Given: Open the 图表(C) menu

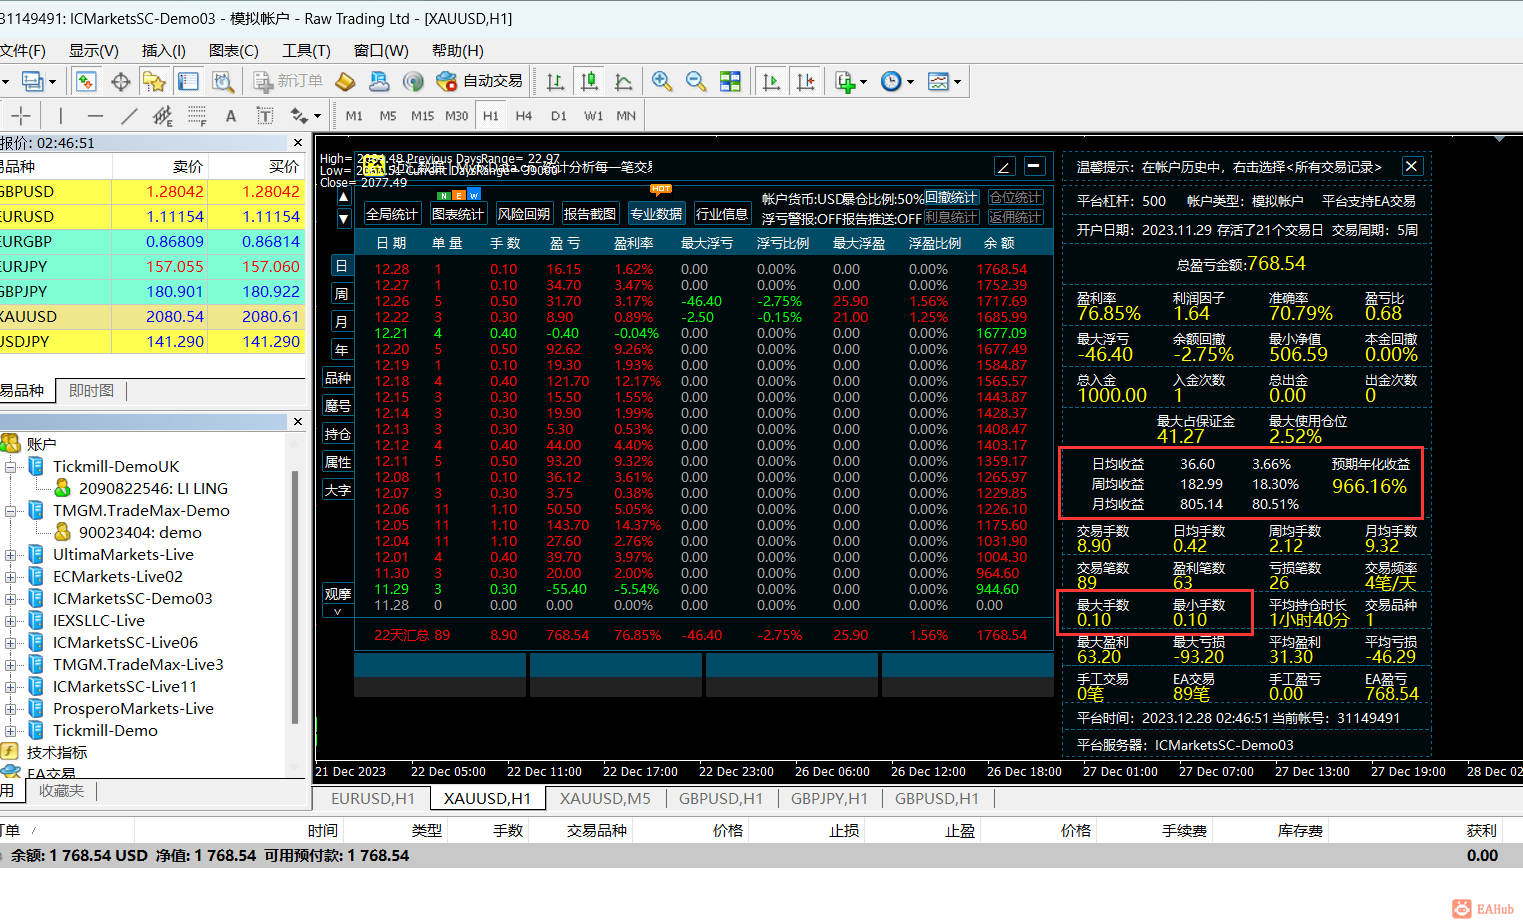Looking at the screenshot, I should (234, 51).
